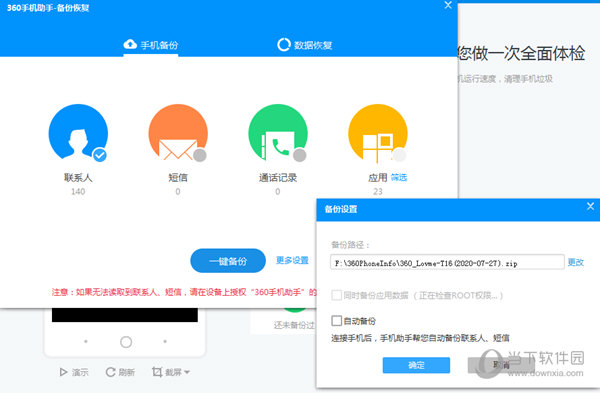This screenshot has height=393, width=600.
Task: Uncheck the 联系人 blue checkmark badge
Action: pos(100,155)
